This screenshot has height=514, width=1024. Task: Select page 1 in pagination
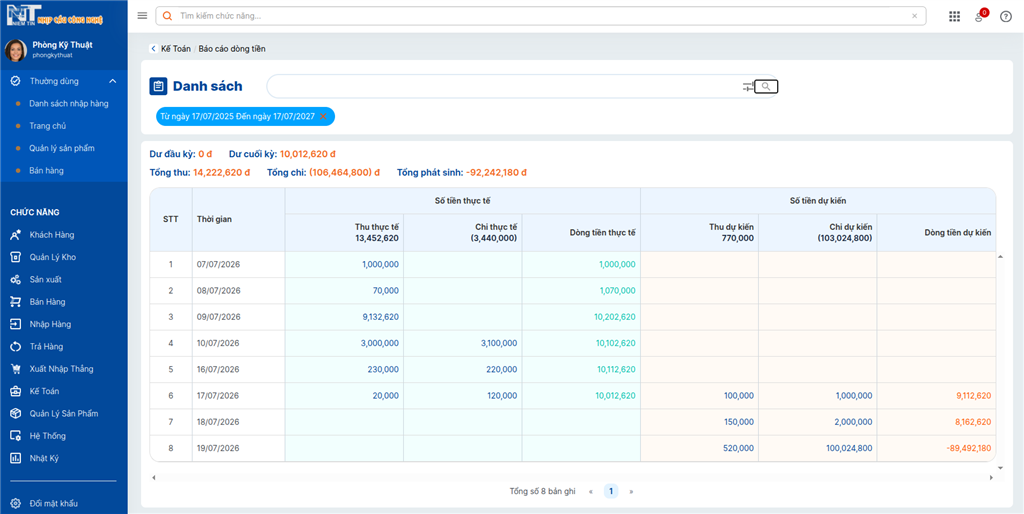coord(611,491)
